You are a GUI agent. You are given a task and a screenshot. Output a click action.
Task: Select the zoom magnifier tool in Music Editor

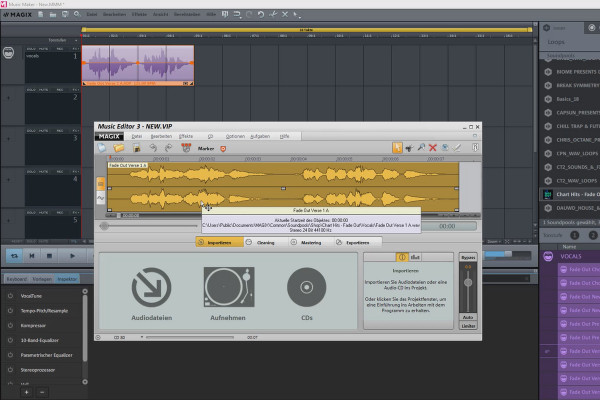click(x=421, y=147)
